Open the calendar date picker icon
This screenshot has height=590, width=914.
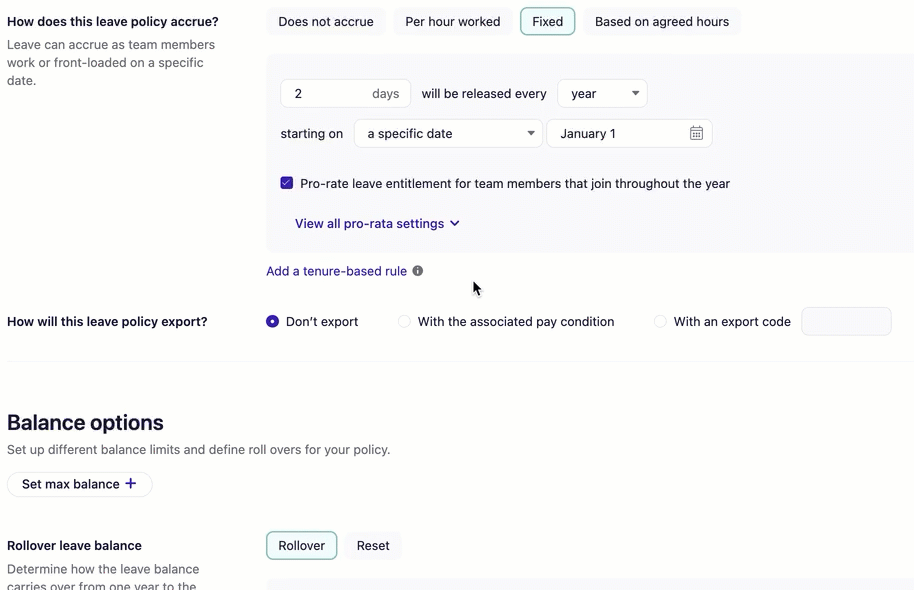[696, 134]
